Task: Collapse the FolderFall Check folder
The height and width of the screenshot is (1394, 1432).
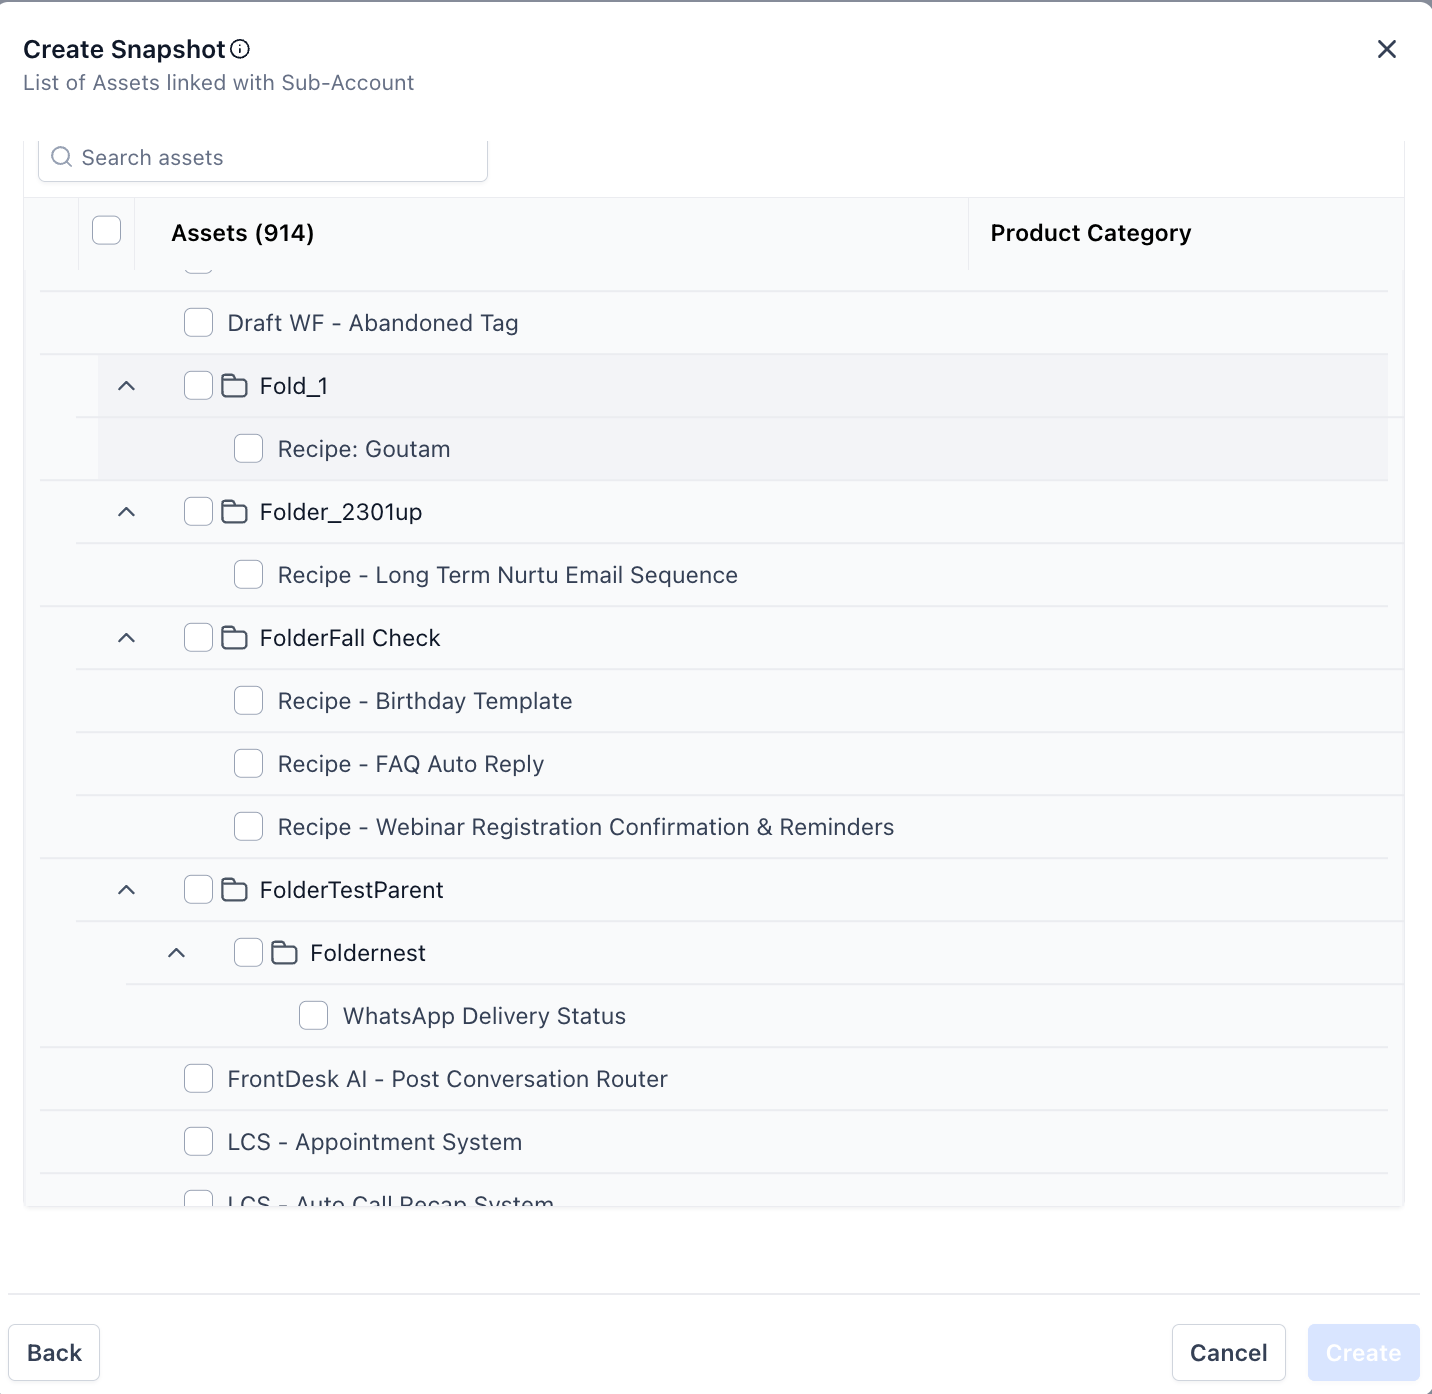Action: point(126,637)
